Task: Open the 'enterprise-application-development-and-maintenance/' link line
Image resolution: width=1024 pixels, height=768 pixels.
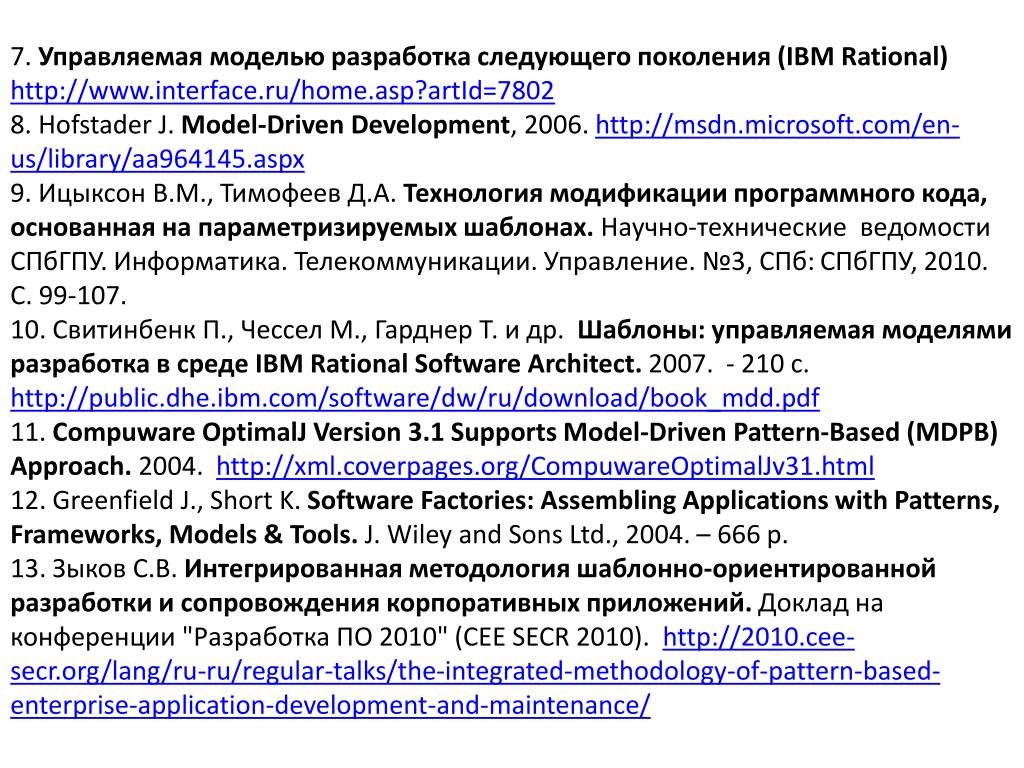Action: [330, 706]
